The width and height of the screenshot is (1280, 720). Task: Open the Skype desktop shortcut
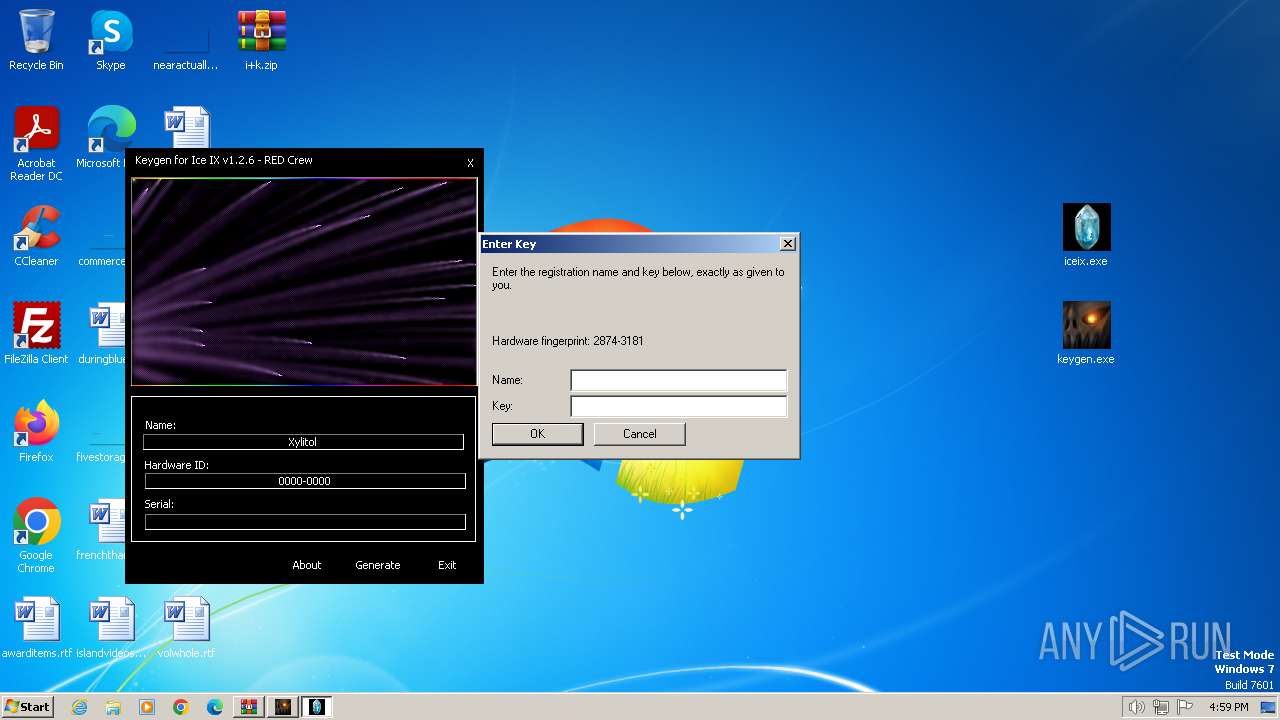pos(110,40)
